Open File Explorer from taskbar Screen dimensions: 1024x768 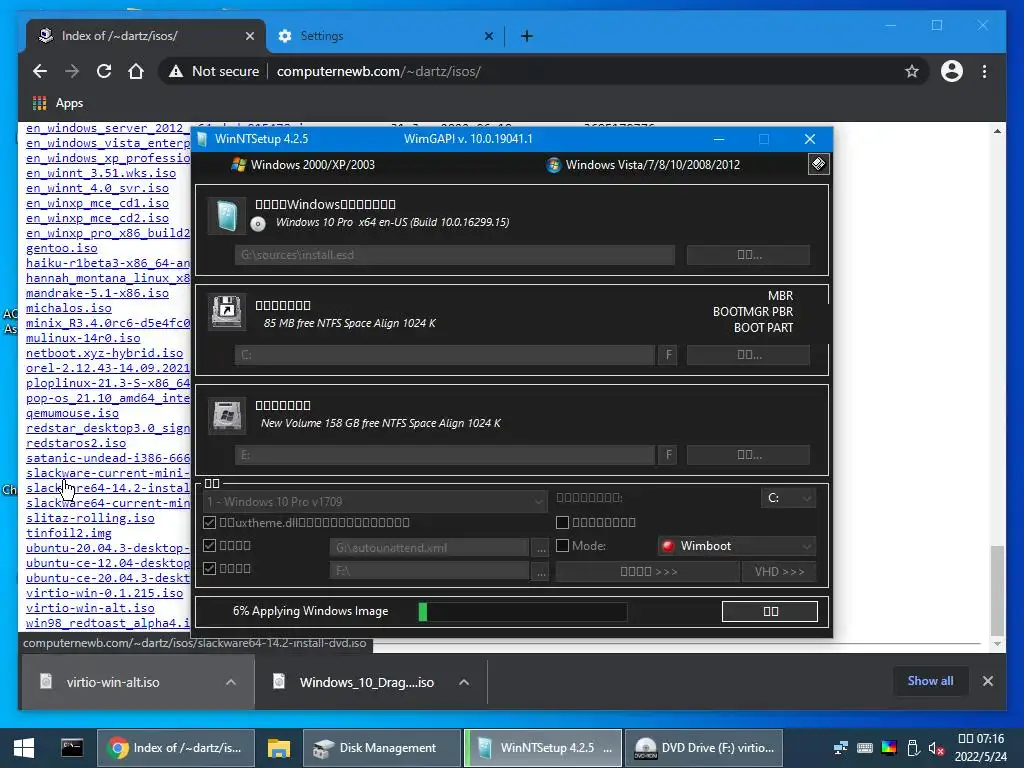(278, 748)
